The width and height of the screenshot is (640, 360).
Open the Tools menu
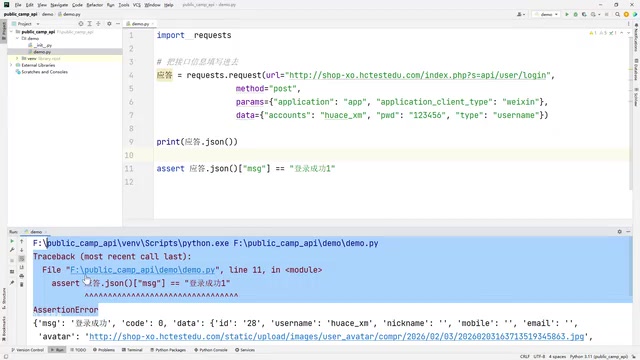[124, 5]
